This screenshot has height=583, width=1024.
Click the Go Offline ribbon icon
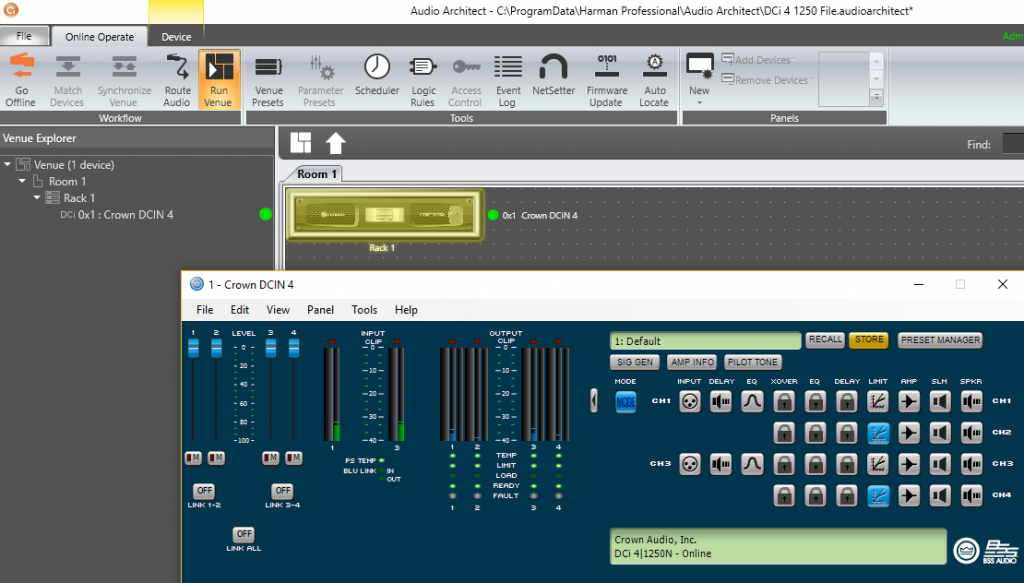coord(21,80)
